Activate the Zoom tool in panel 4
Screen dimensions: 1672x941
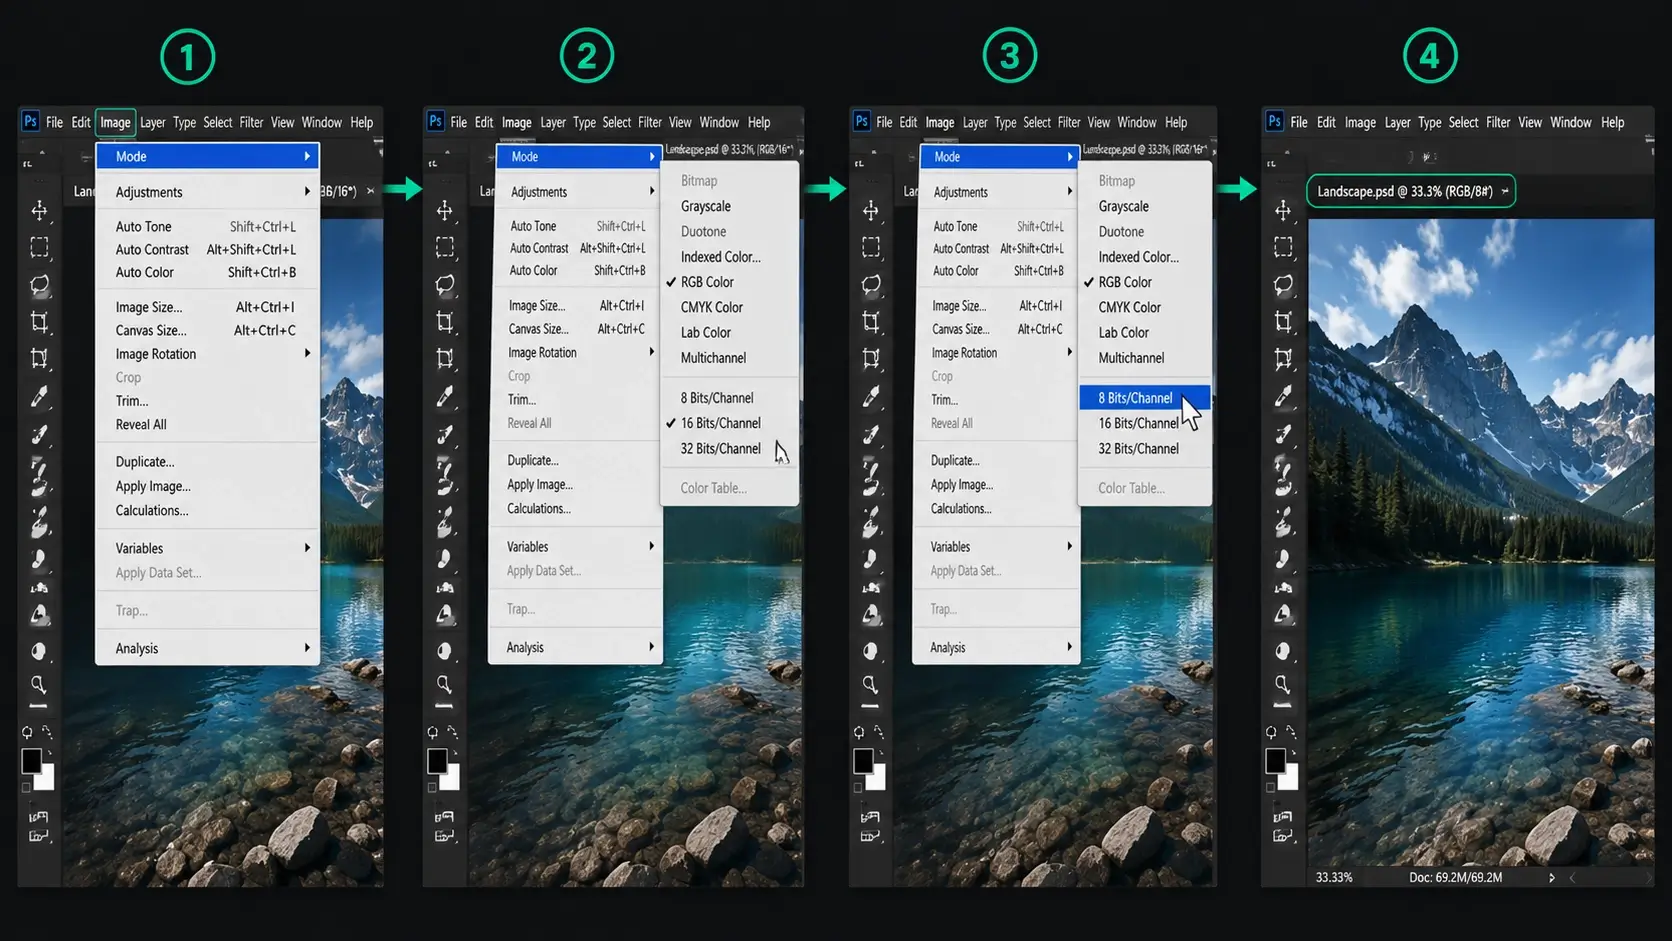pyautogui.click(x=1283, y=685)
